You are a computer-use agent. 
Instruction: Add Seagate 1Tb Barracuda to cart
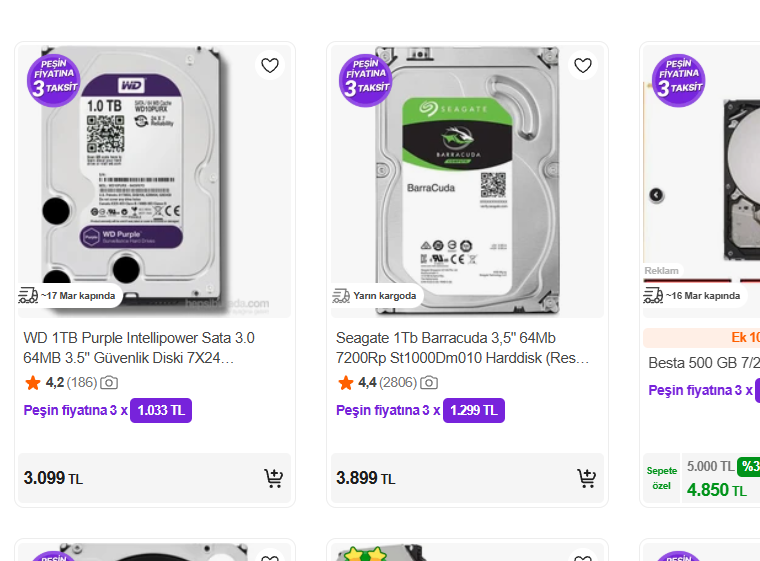click(x=586, y=478)
